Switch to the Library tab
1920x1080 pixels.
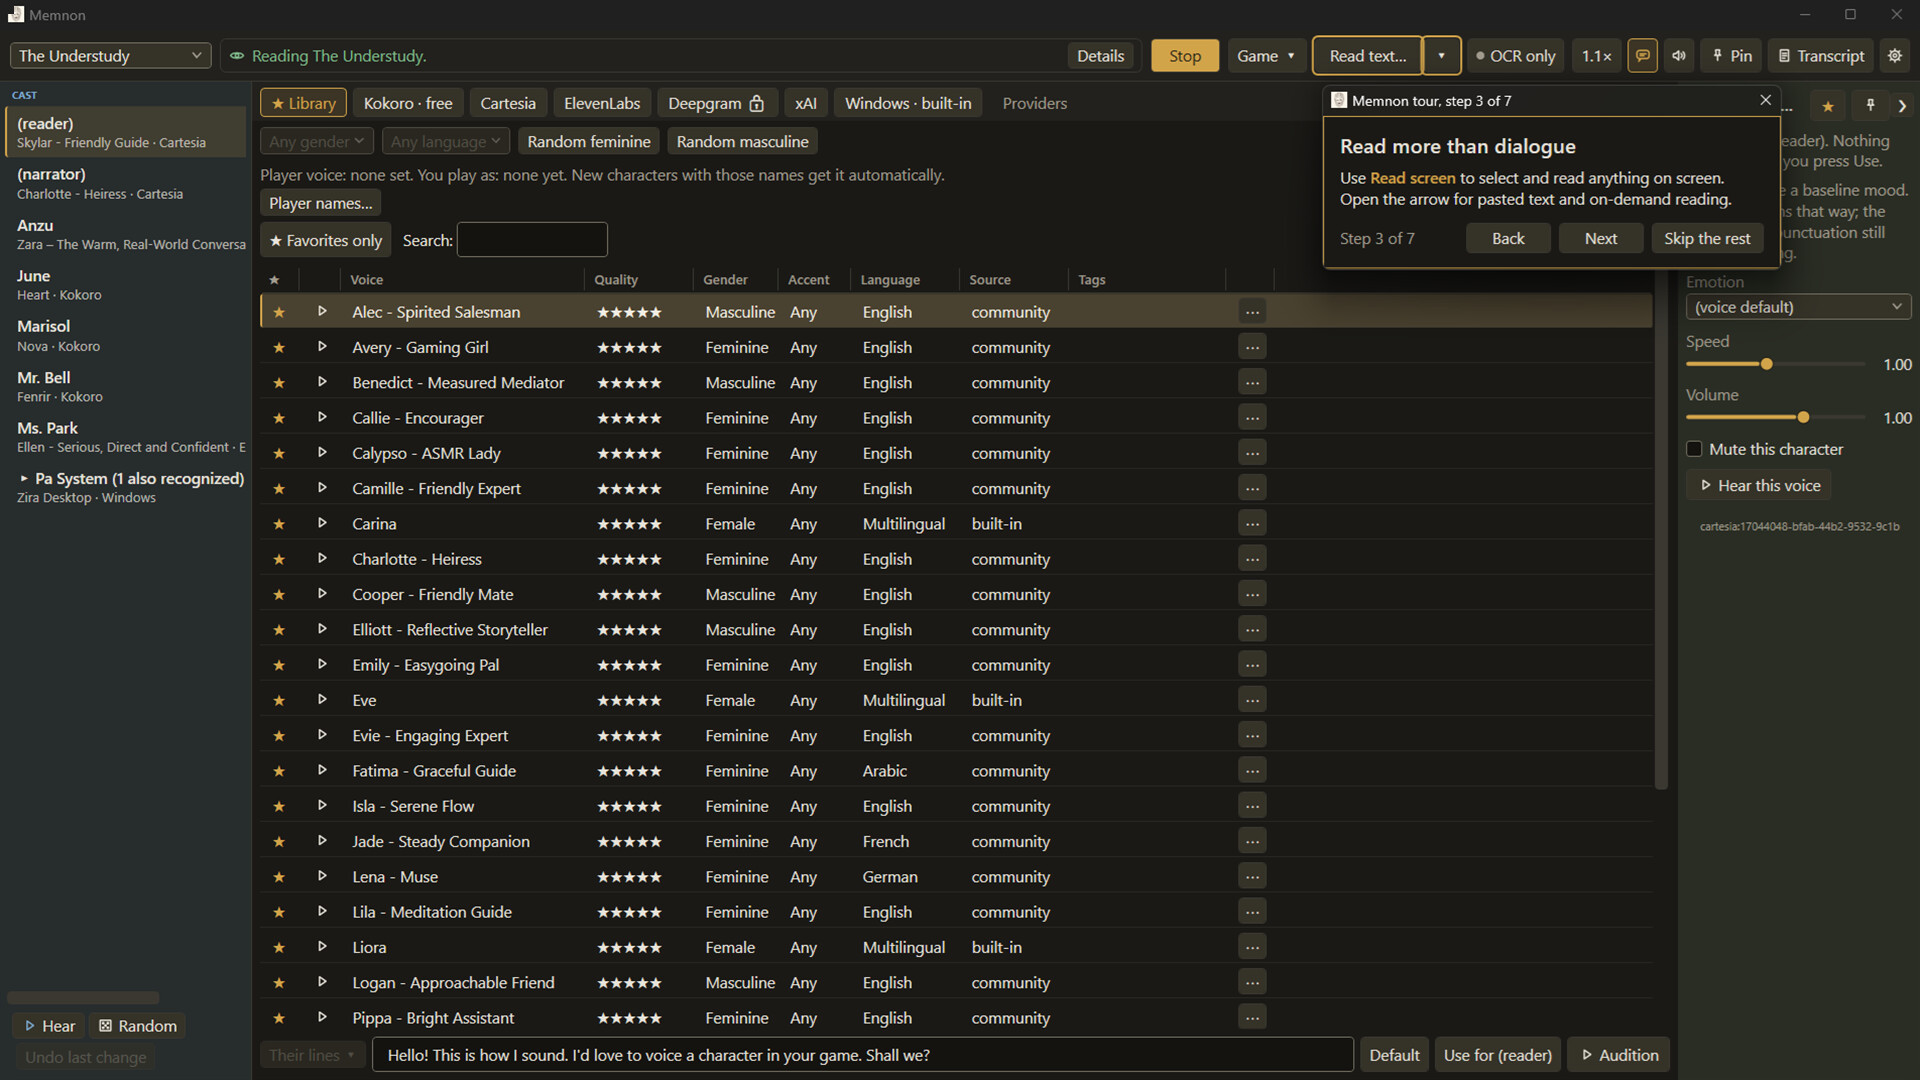click(x=303, y=103)
